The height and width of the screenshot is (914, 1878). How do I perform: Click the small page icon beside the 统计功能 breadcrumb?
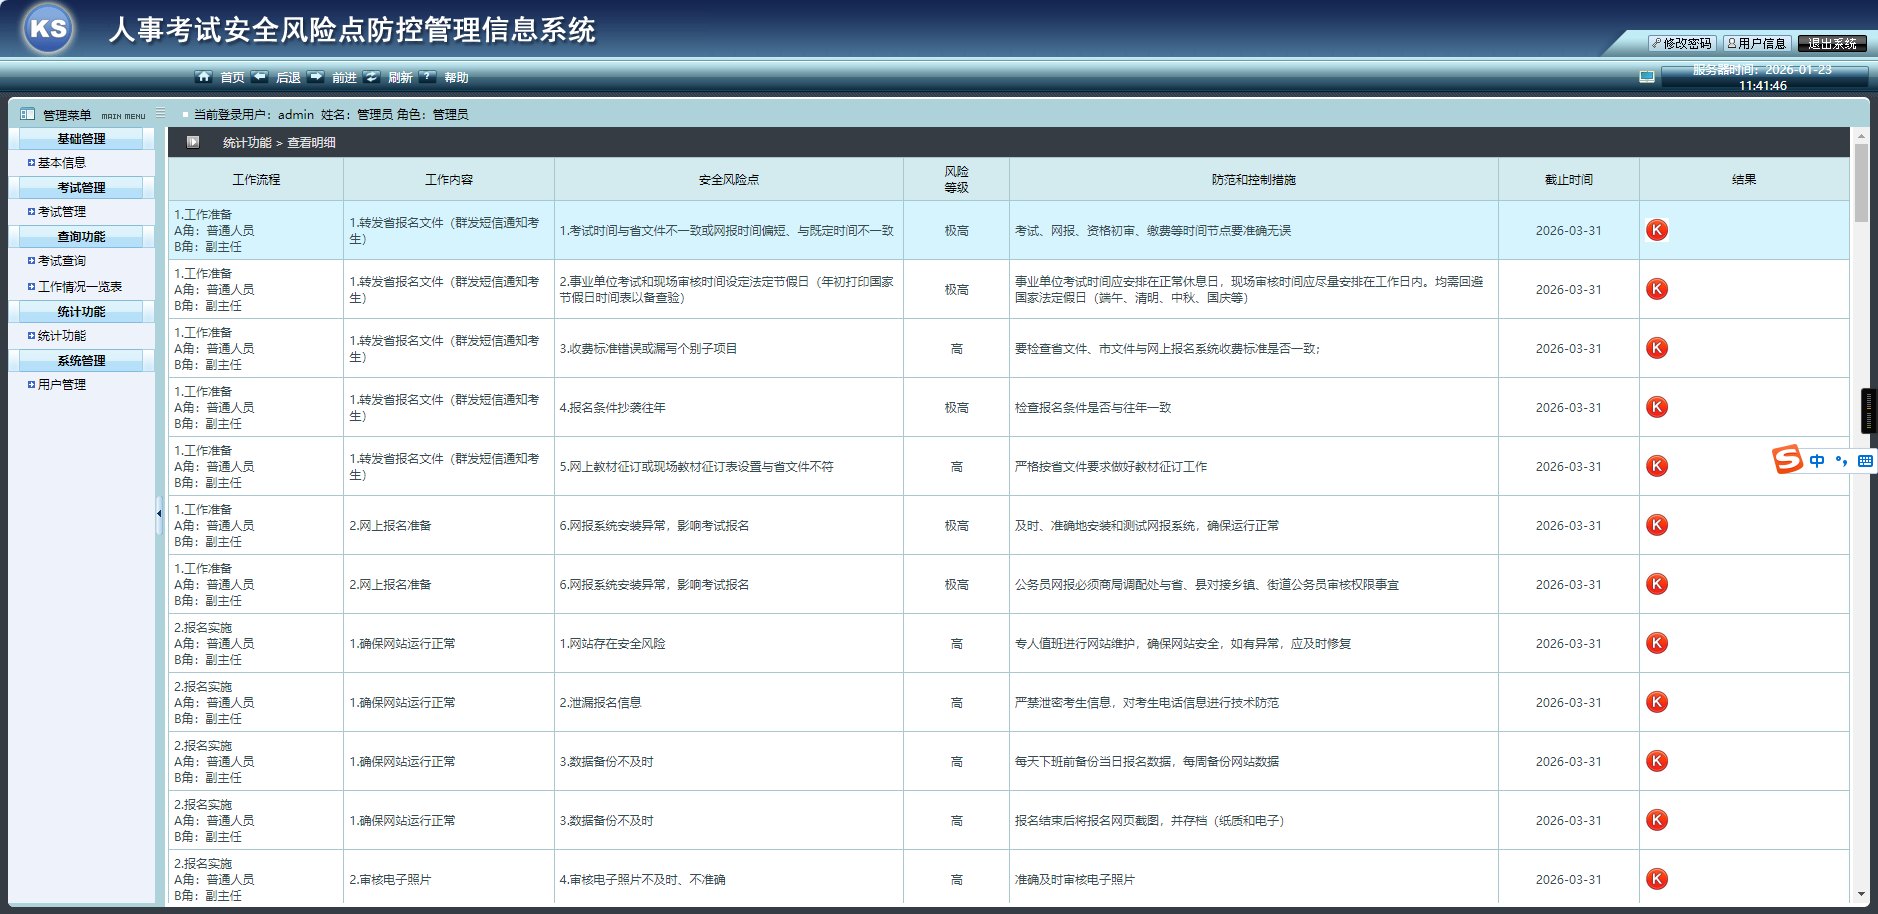(x=191, y=142)
